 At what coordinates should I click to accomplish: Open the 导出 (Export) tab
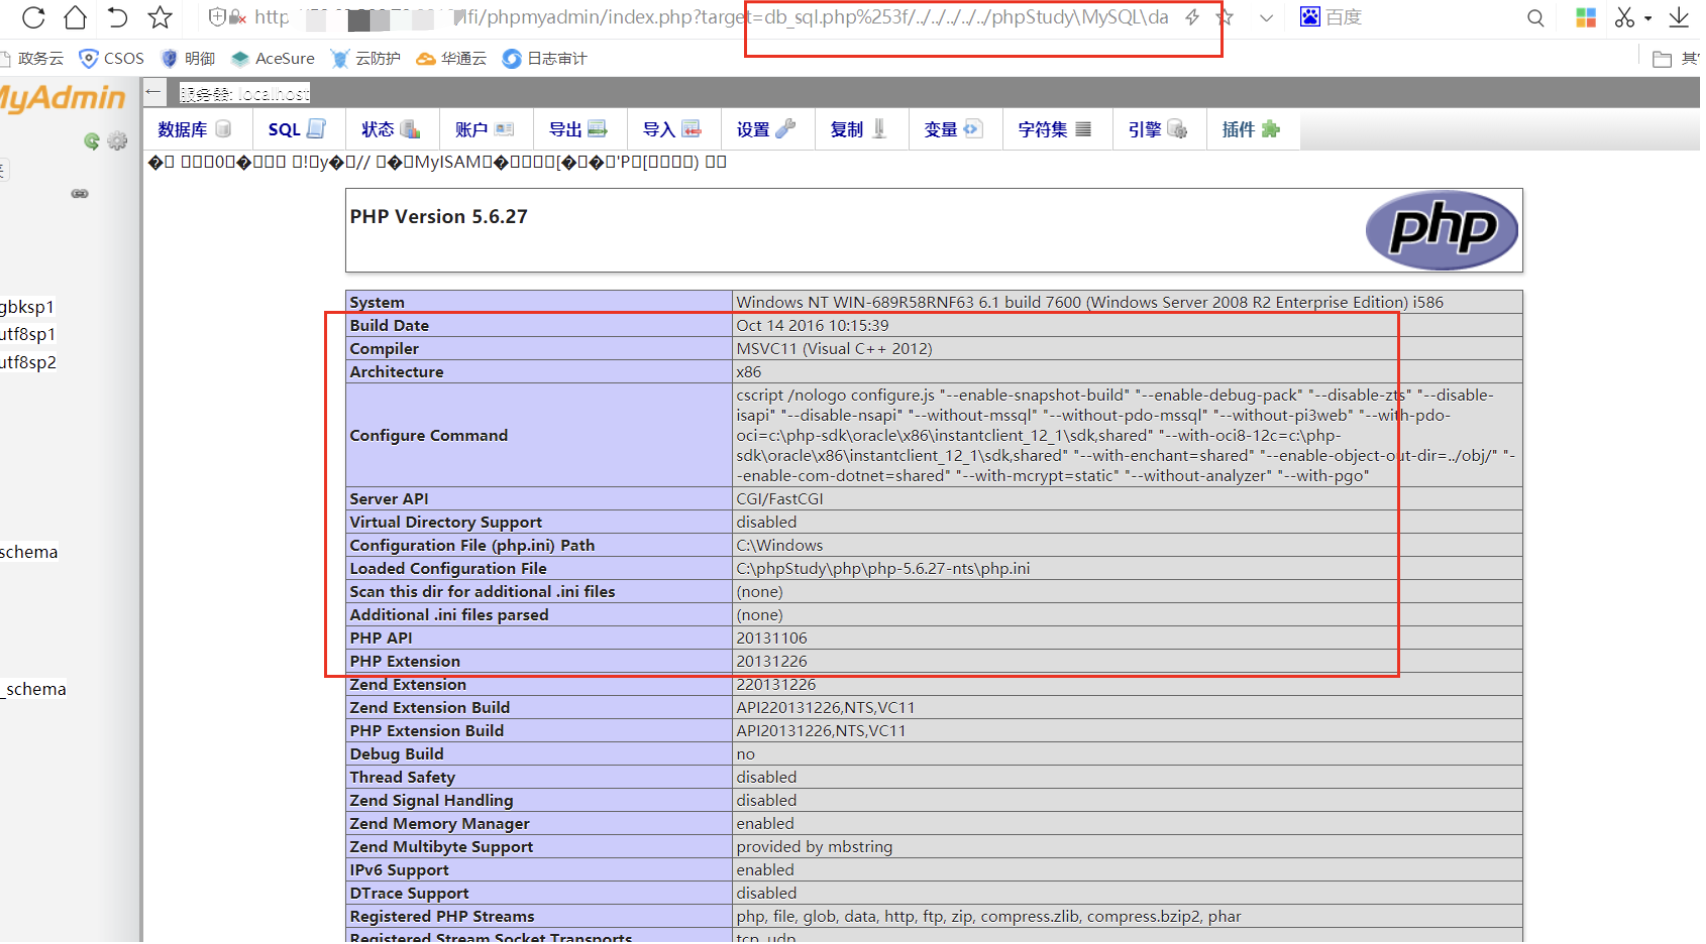click(x=578, y=130)
